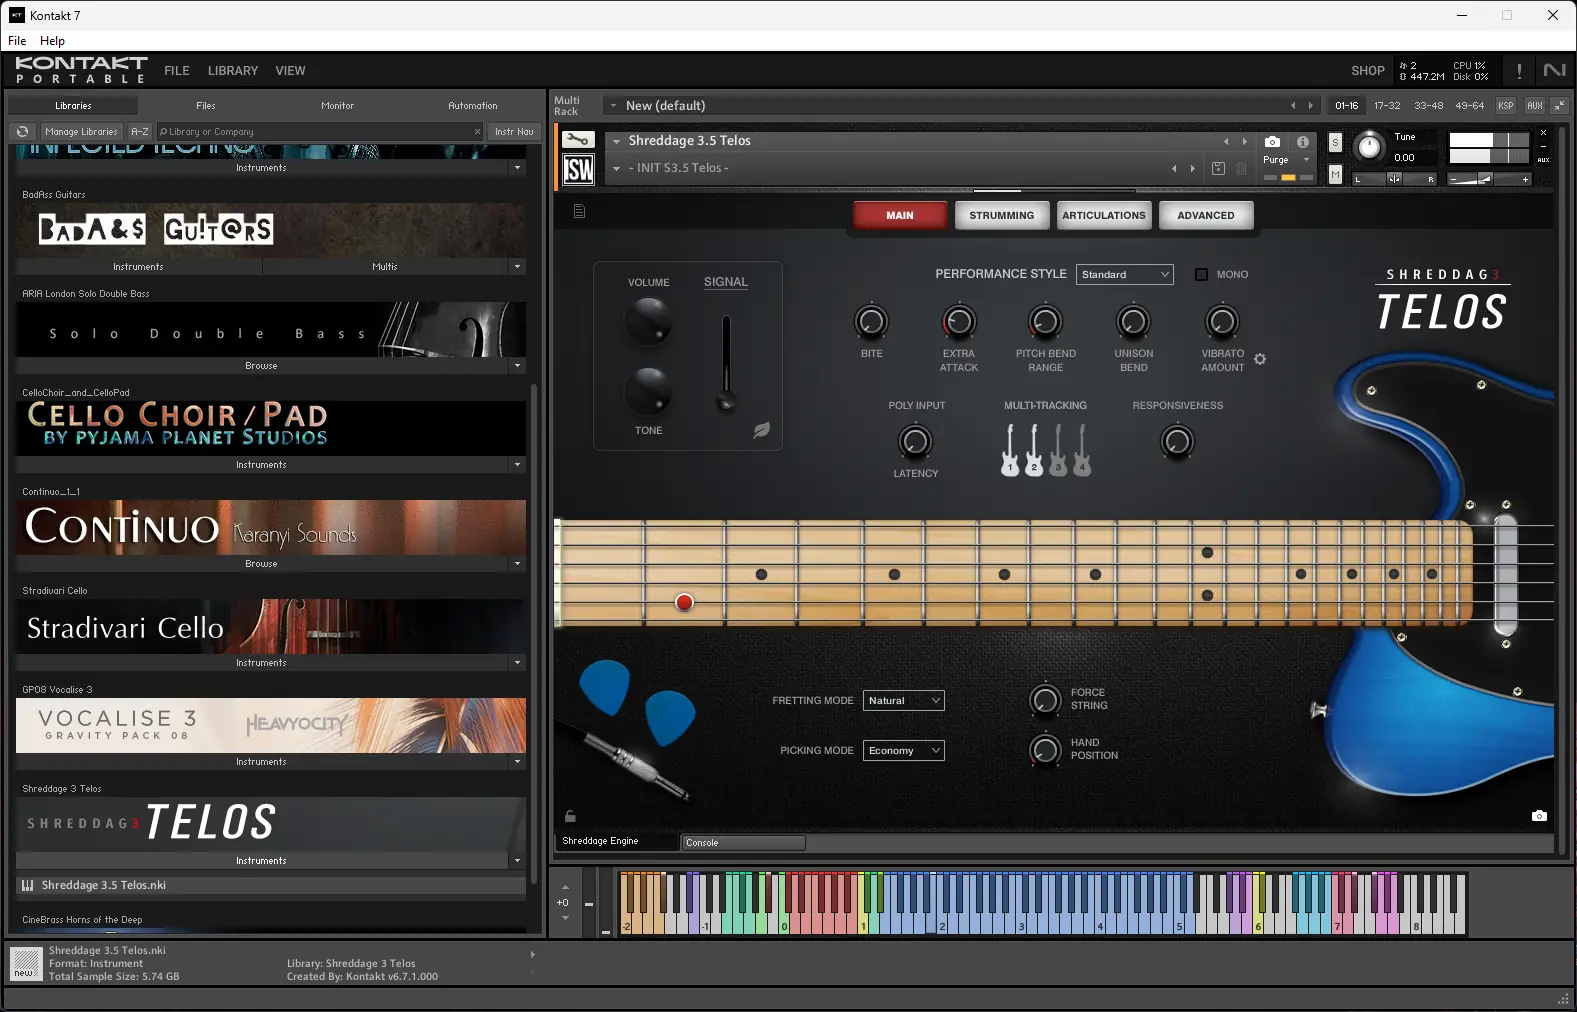Switch to the Files tab
This screenshot has height=1012, width=1577.
205,105
